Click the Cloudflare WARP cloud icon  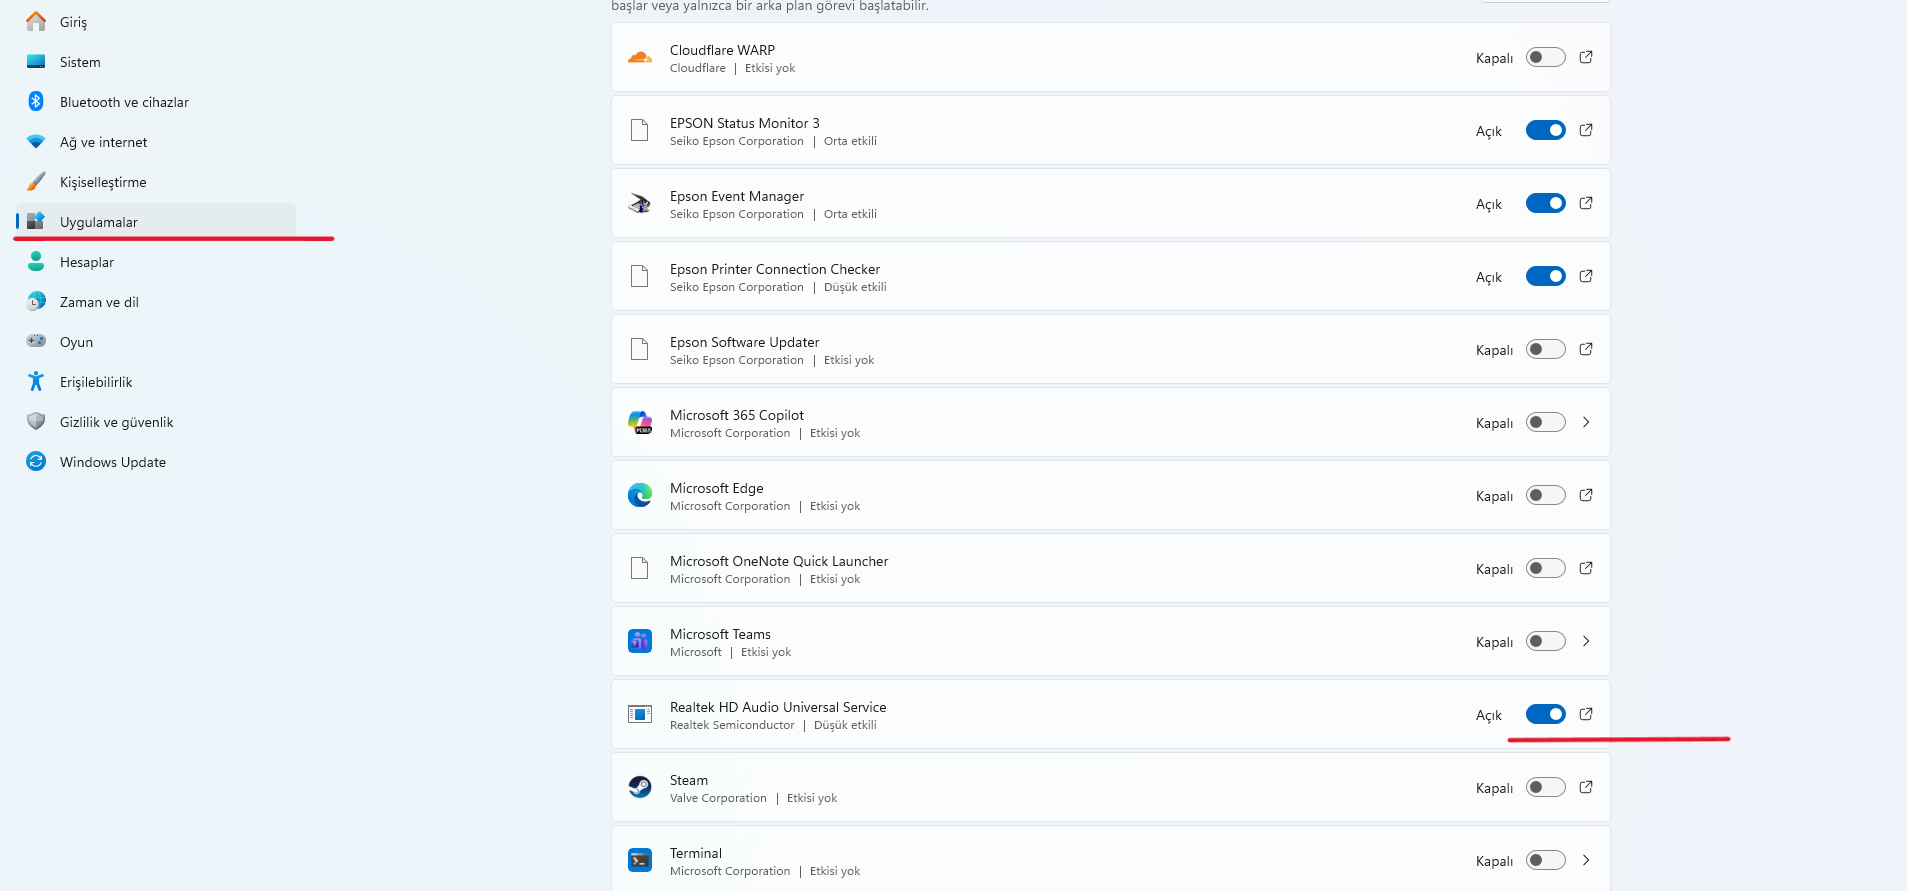click(640, 58)
